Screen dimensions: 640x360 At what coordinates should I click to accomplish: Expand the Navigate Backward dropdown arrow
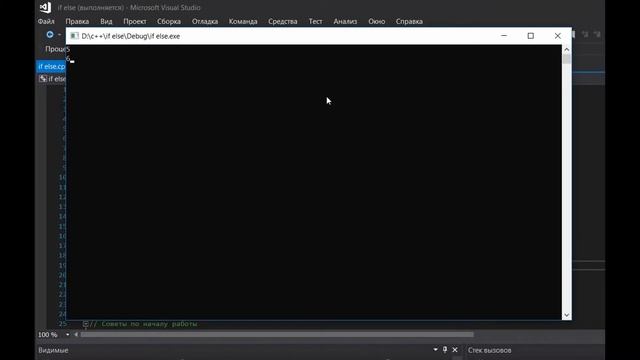[x=59, y=35]
